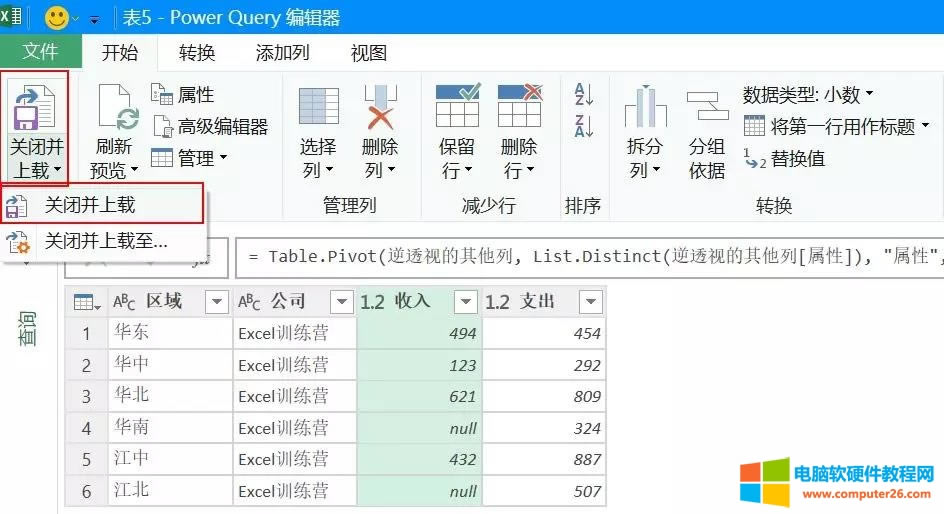Expand the 管理 dropdown arrow

coord(223,158)
